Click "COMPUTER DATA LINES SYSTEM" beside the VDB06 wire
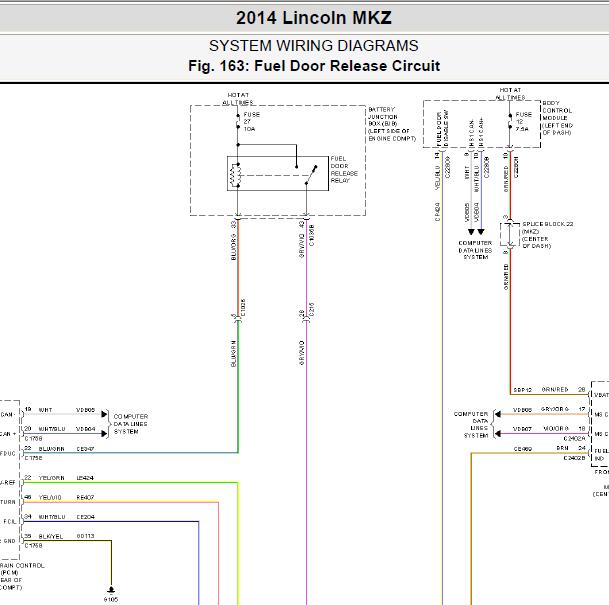The height and width of the screenshot is (605, 609). click(471, 425)
